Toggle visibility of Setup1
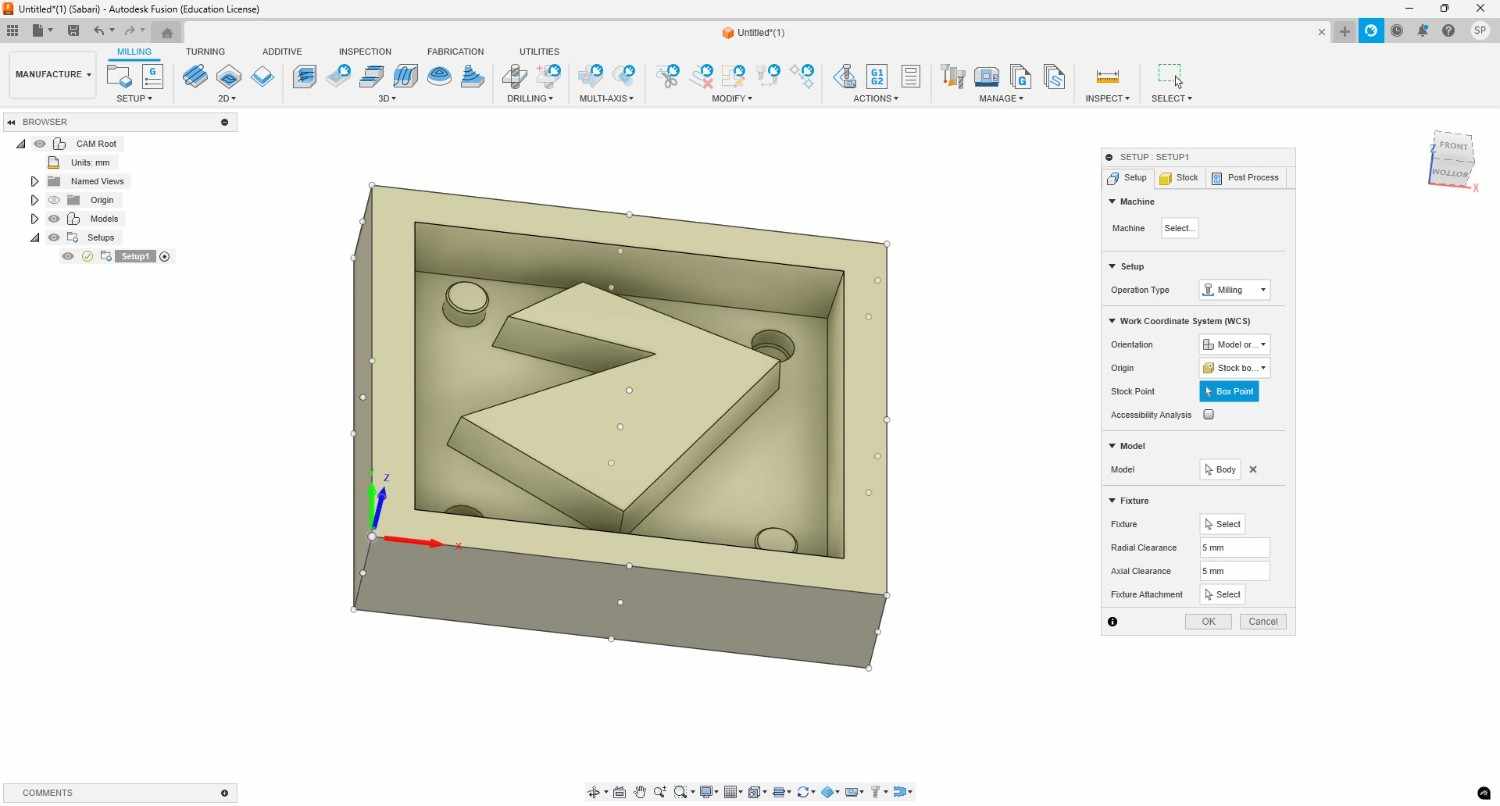 (x=68, y=257)
